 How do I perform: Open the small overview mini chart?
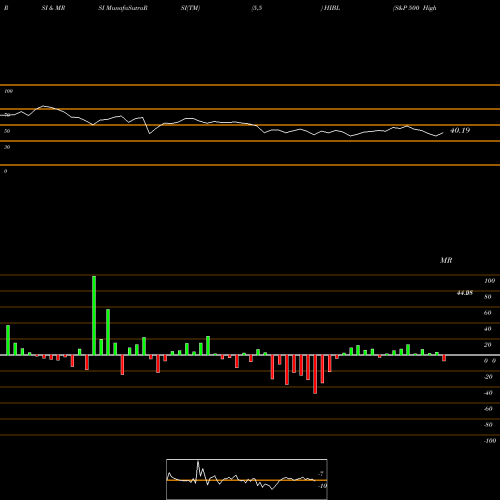[x=247, y=479]
